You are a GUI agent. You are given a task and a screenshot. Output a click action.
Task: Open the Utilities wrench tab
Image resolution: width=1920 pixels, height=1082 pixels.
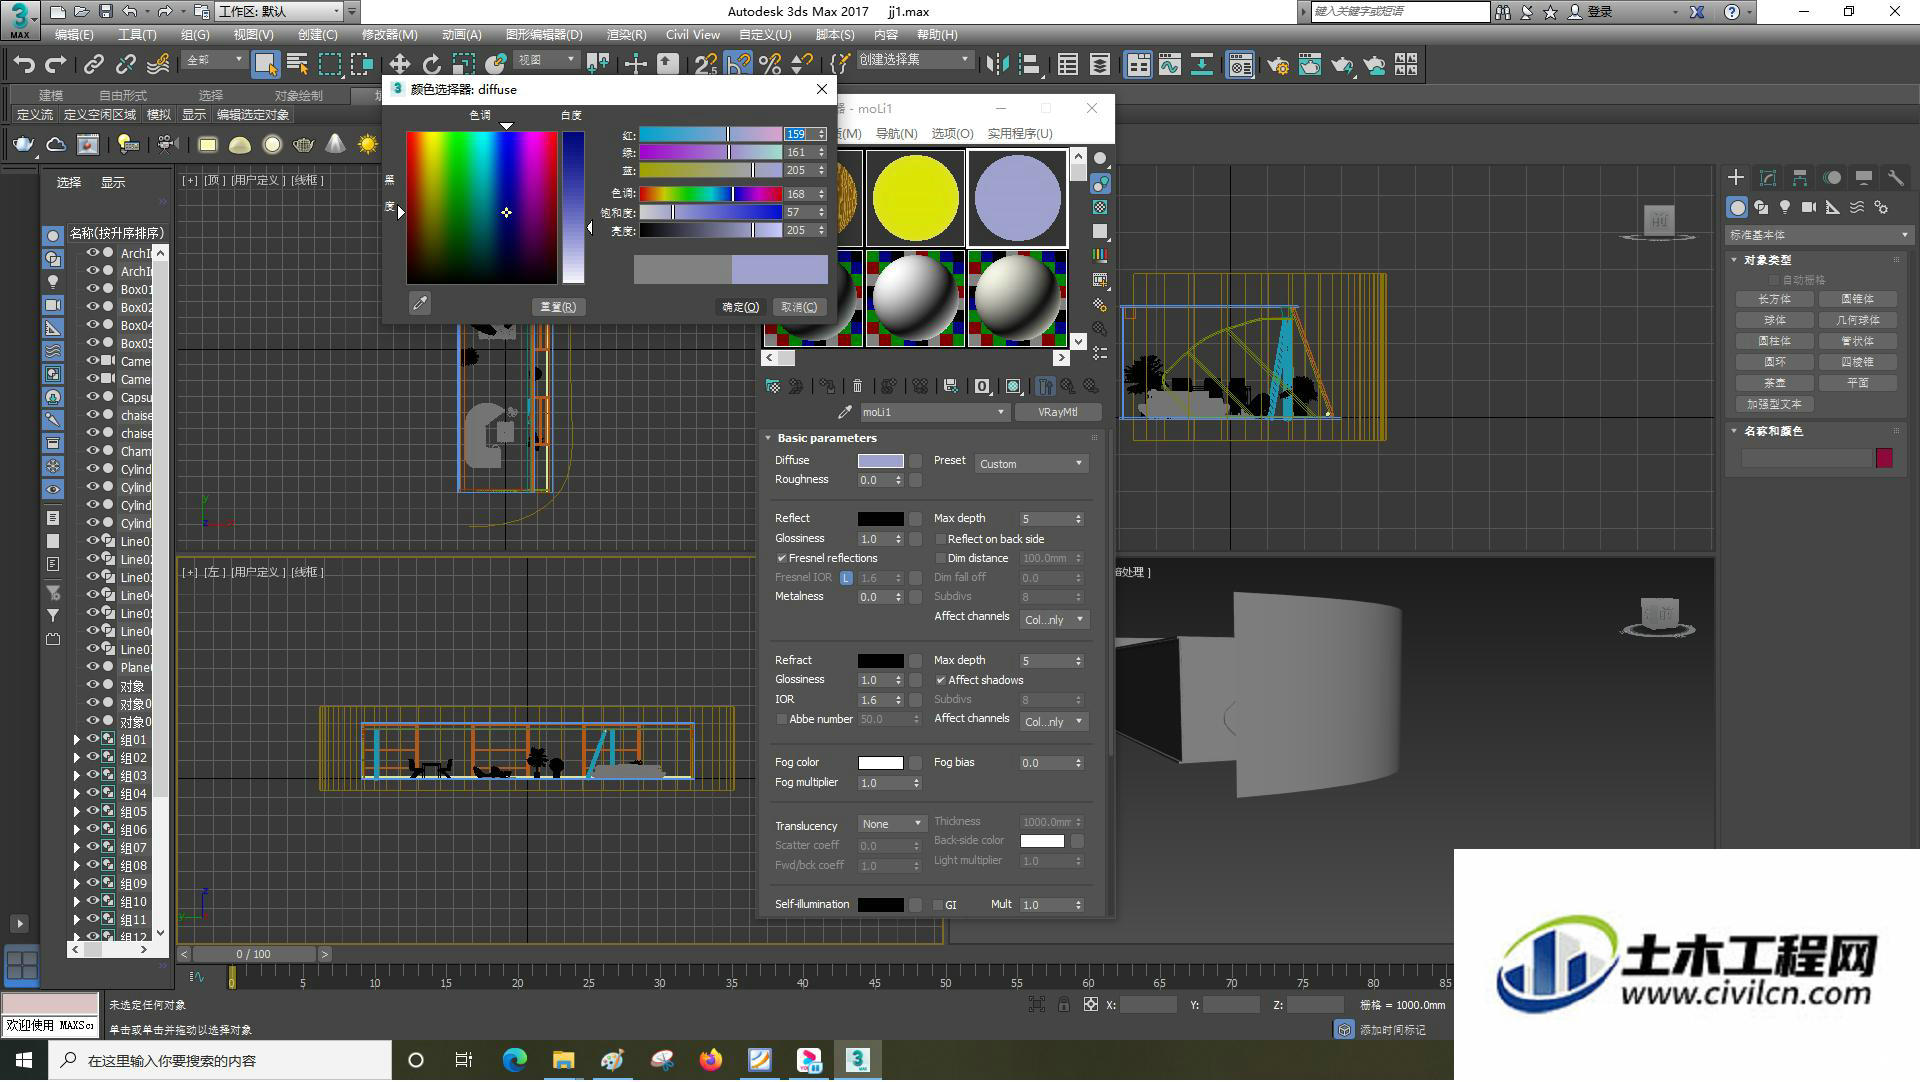[1895, 178]
